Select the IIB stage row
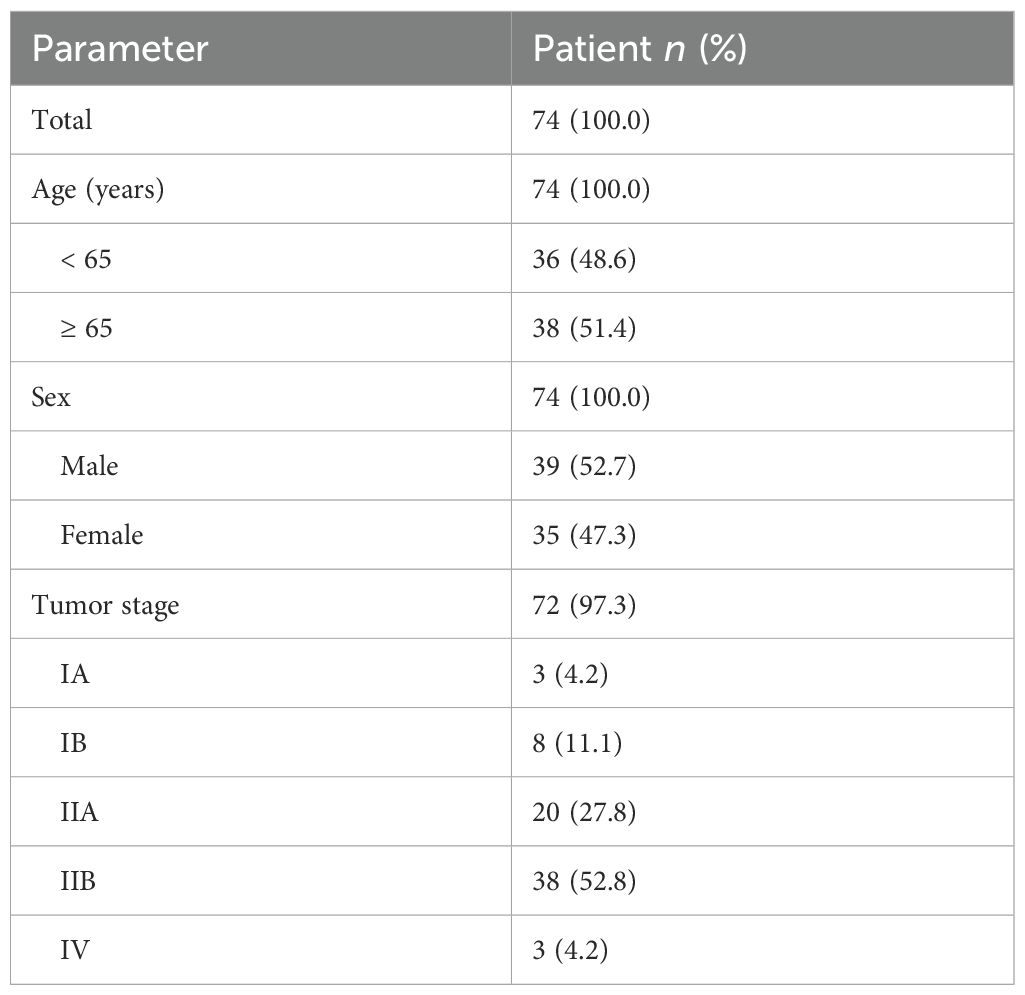 (78, 881)
